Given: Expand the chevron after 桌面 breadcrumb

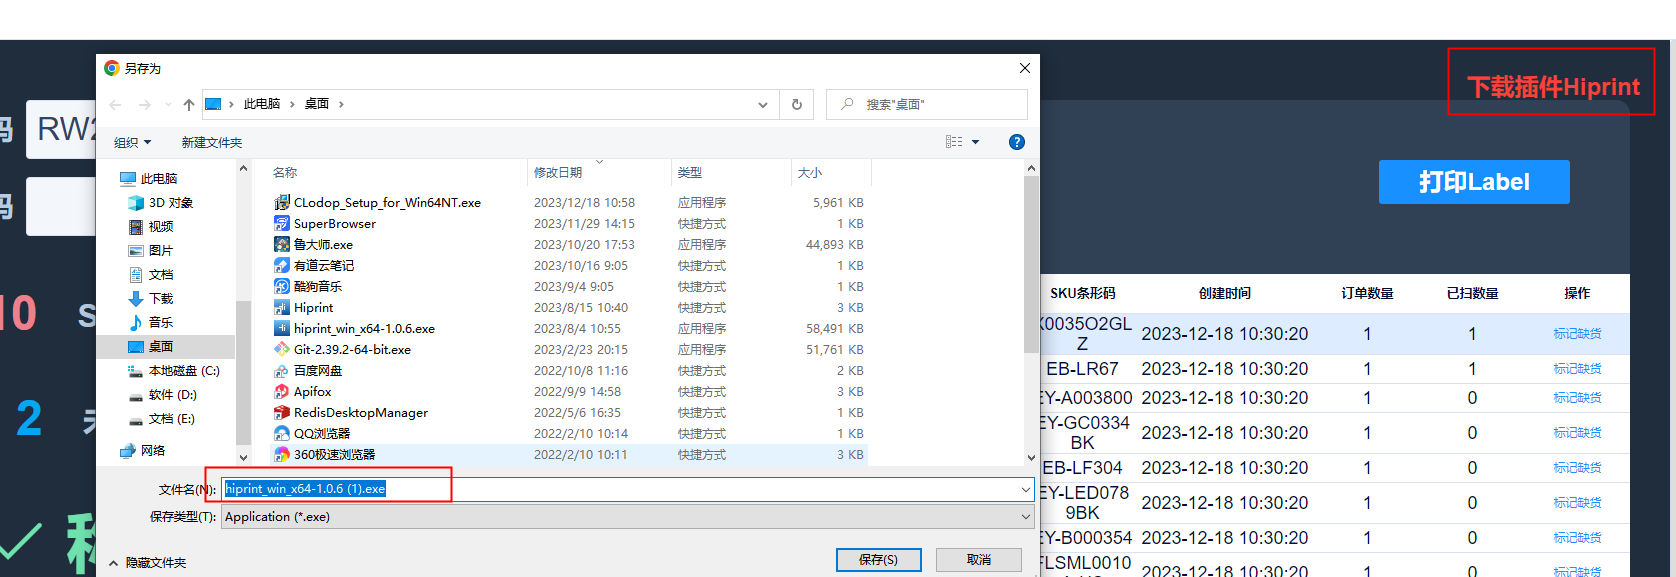Looking at the screenshot, I should [341, 104].
